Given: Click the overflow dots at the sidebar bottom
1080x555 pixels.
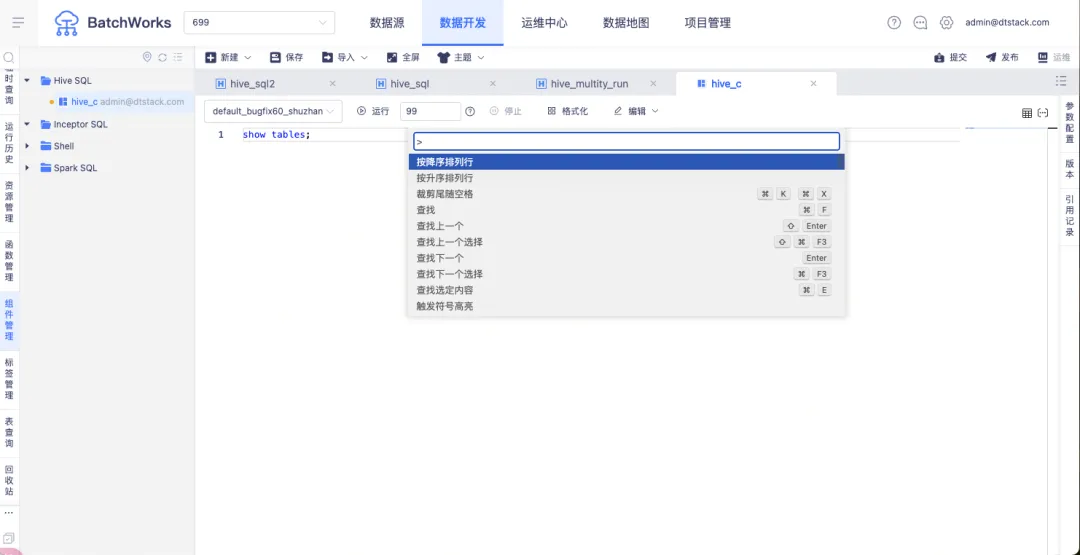Looking at the screenshot, I should [9, 513].
